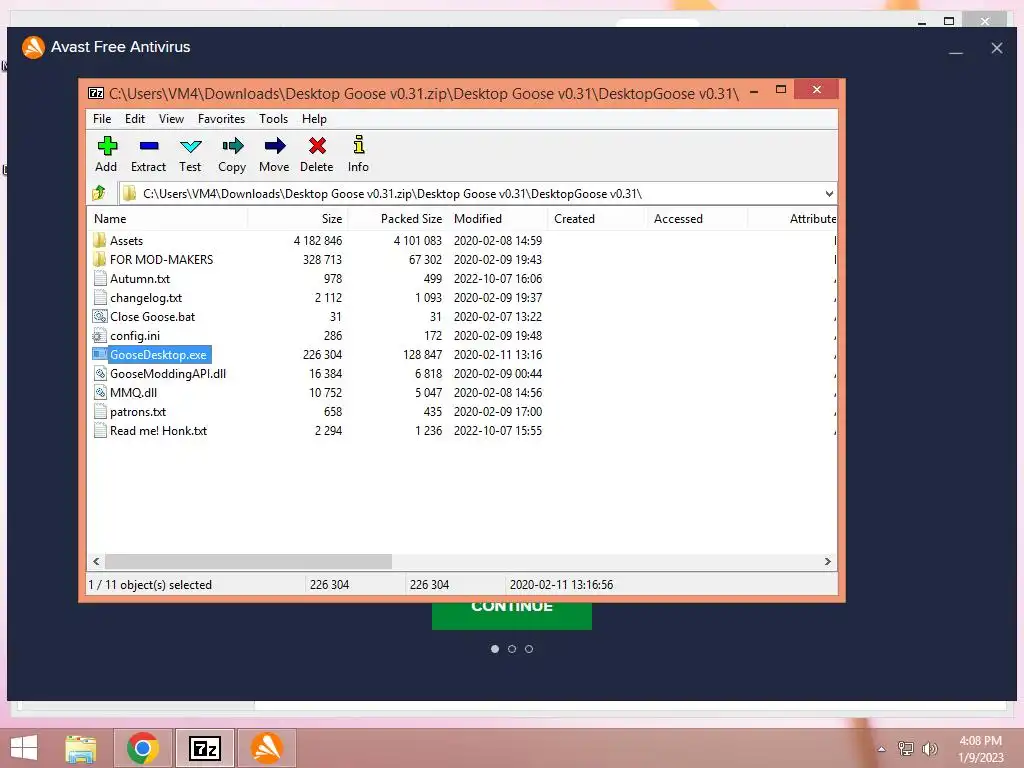Select the GooseModdingAPI.dll file name

[x=168, y=374]
